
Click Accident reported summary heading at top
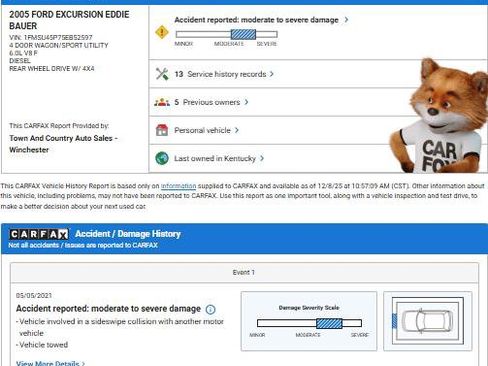pyautogui.click(x=256, y=20)
